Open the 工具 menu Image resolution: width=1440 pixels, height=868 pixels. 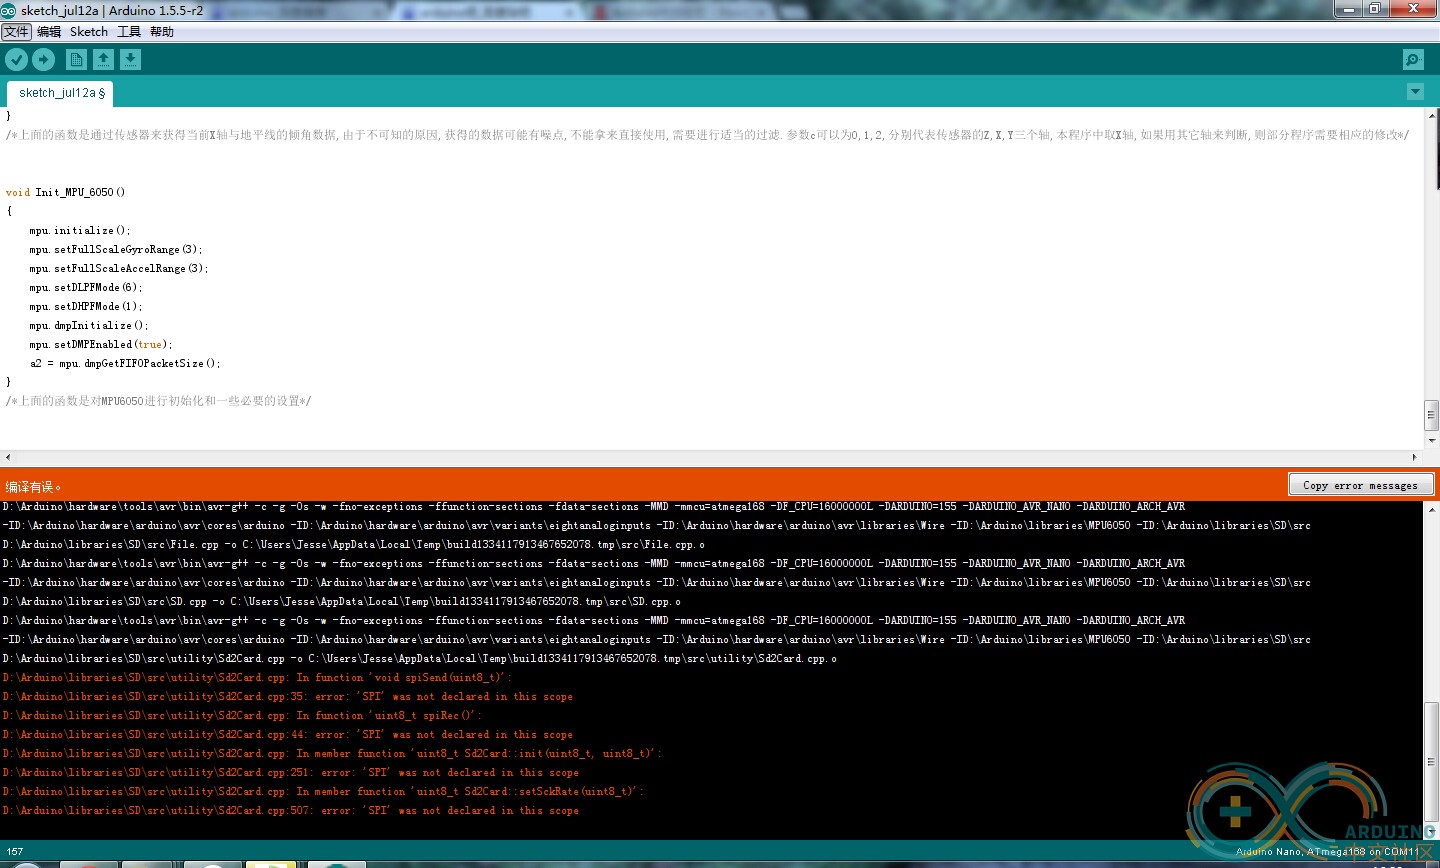(129, 32)
